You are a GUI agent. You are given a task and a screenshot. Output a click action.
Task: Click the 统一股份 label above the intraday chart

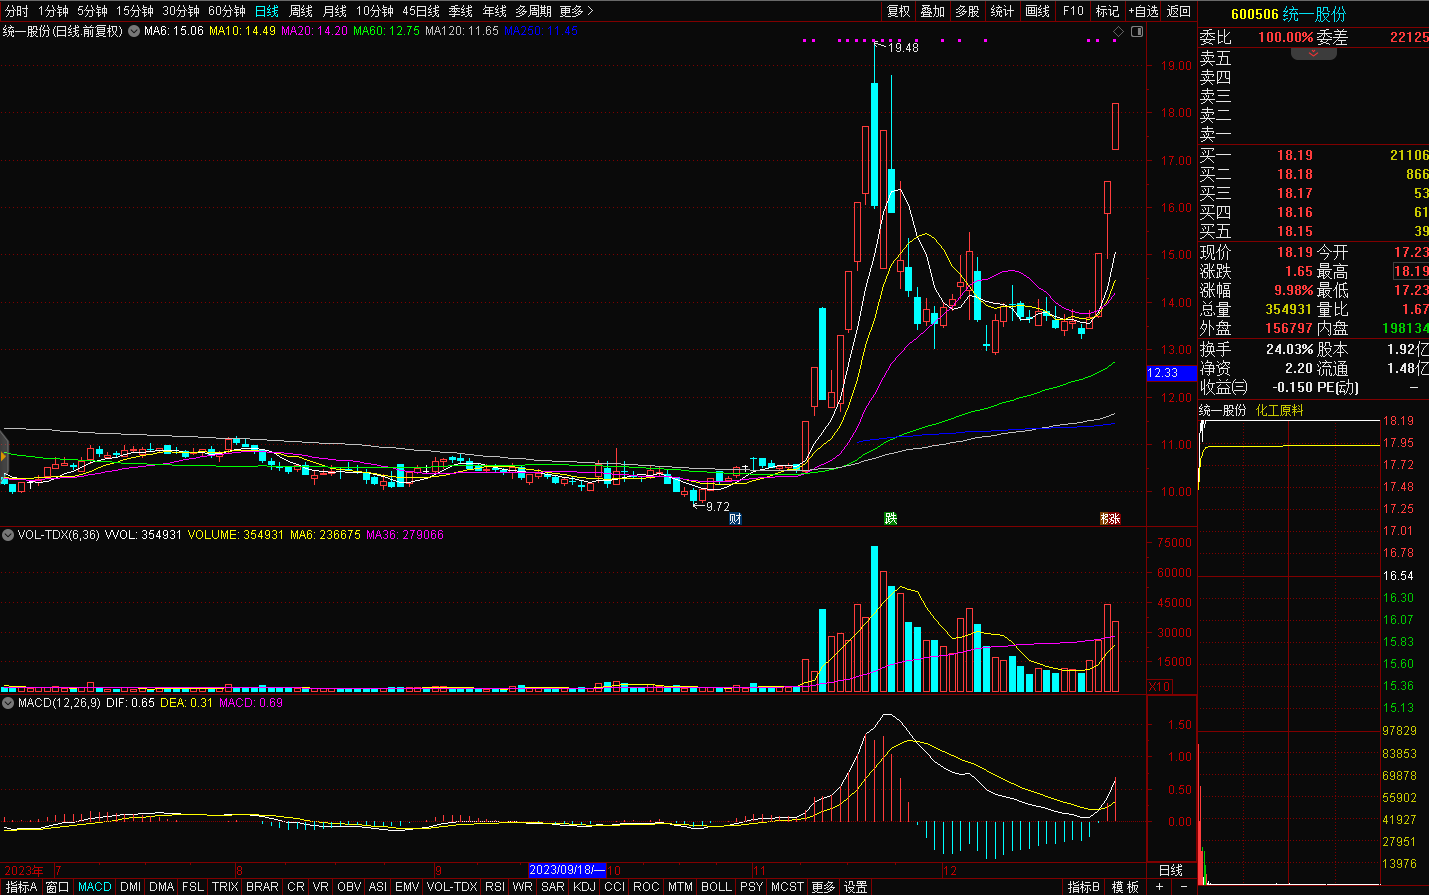pyautogui.click(x=1223, y=410)
